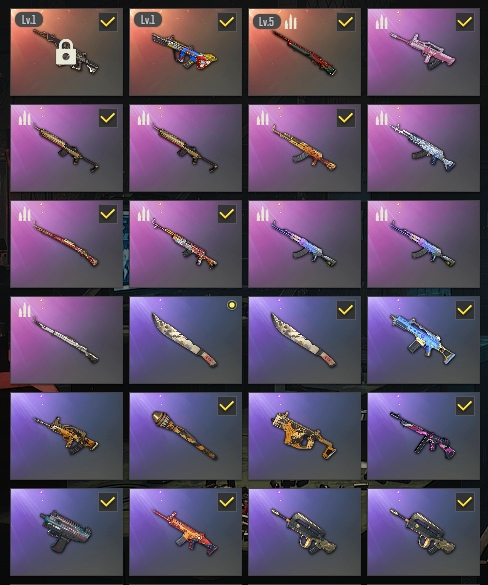The width and height of the screenshot is (488, 585).
Task: Select the unchecked camo FAMAS skin
Action: click(x=304, y=532)
